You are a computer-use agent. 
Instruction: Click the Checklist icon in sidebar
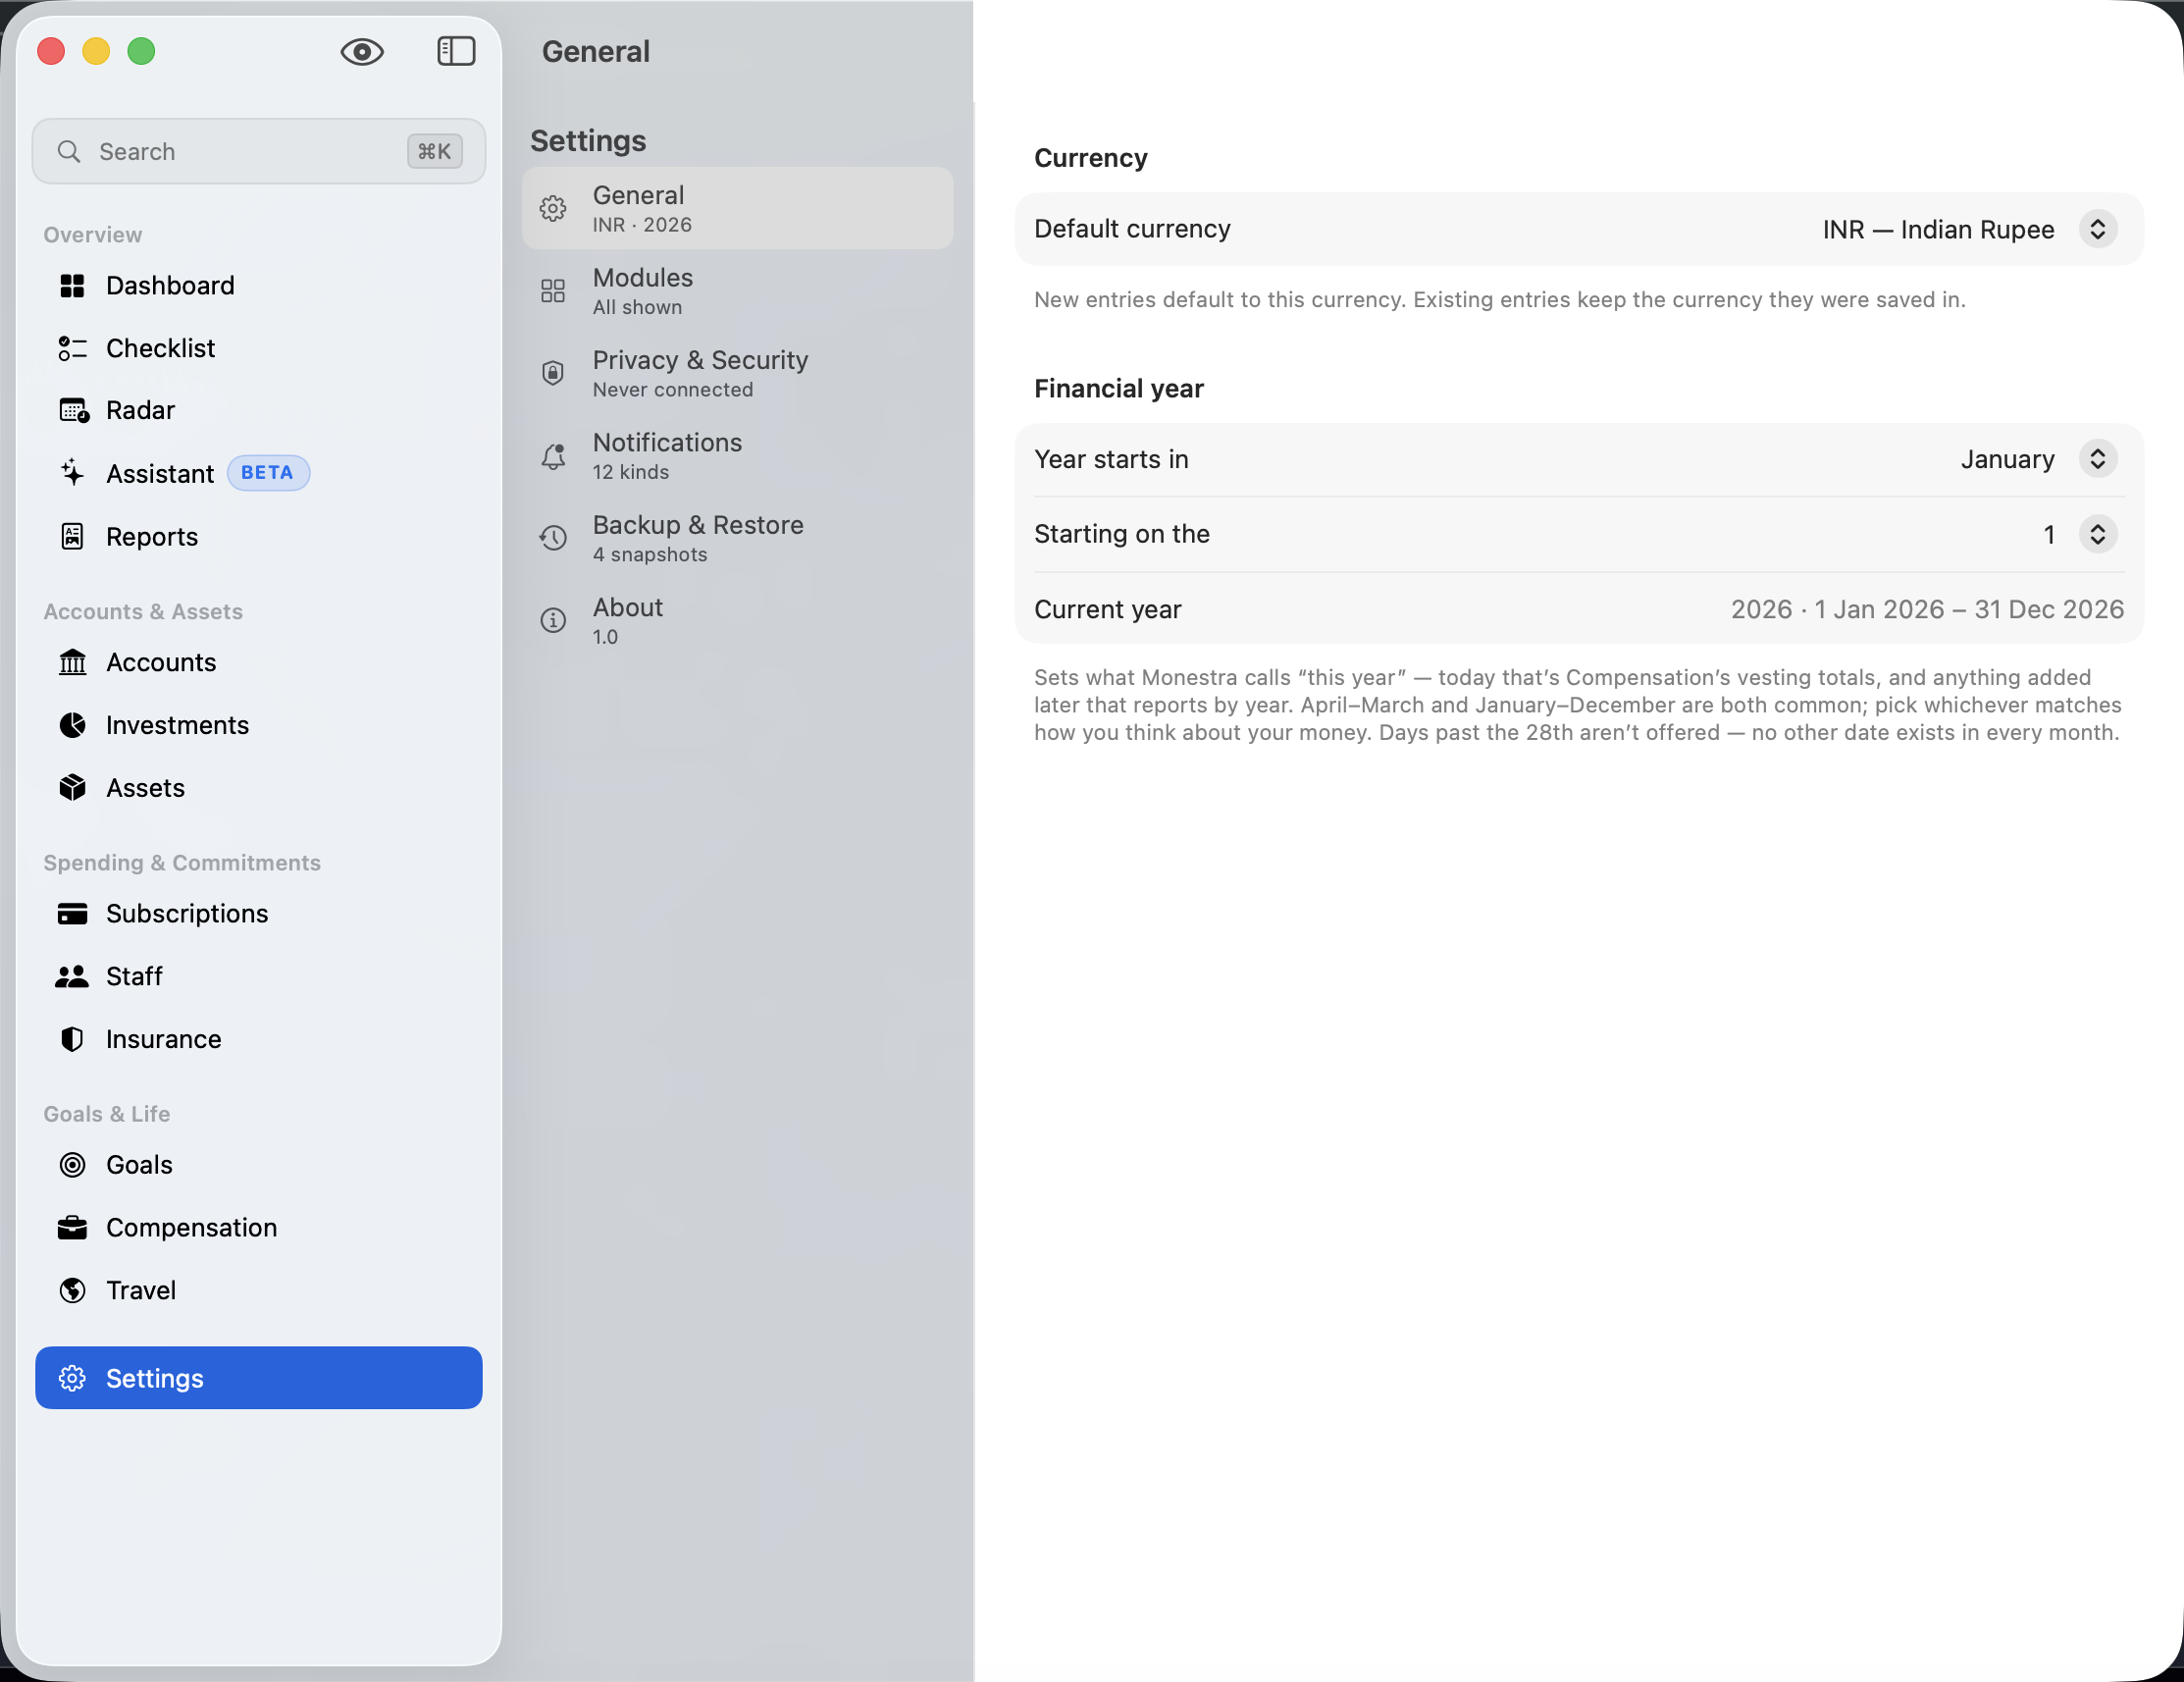point(72,348)
